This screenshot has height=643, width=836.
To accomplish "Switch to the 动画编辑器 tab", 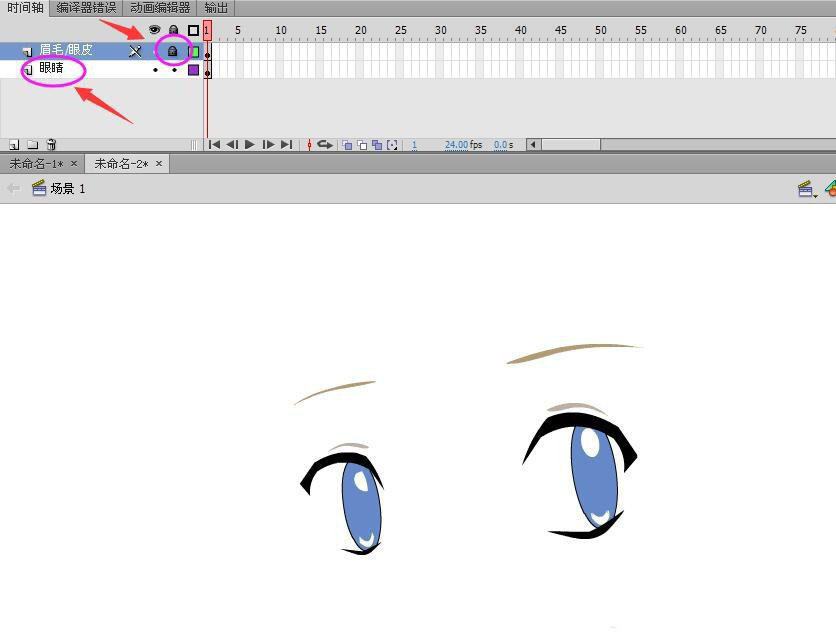I will point(160,7).
